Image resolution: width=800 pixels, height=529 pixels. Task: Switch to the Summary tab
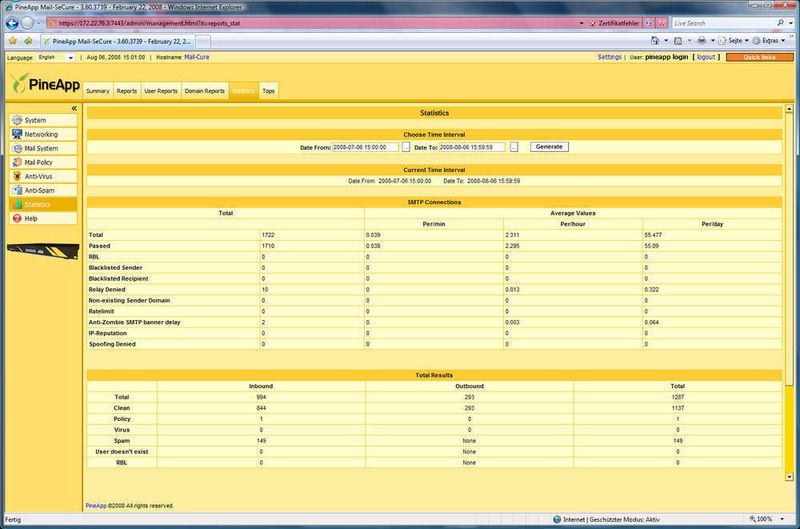tap(97, 91)
